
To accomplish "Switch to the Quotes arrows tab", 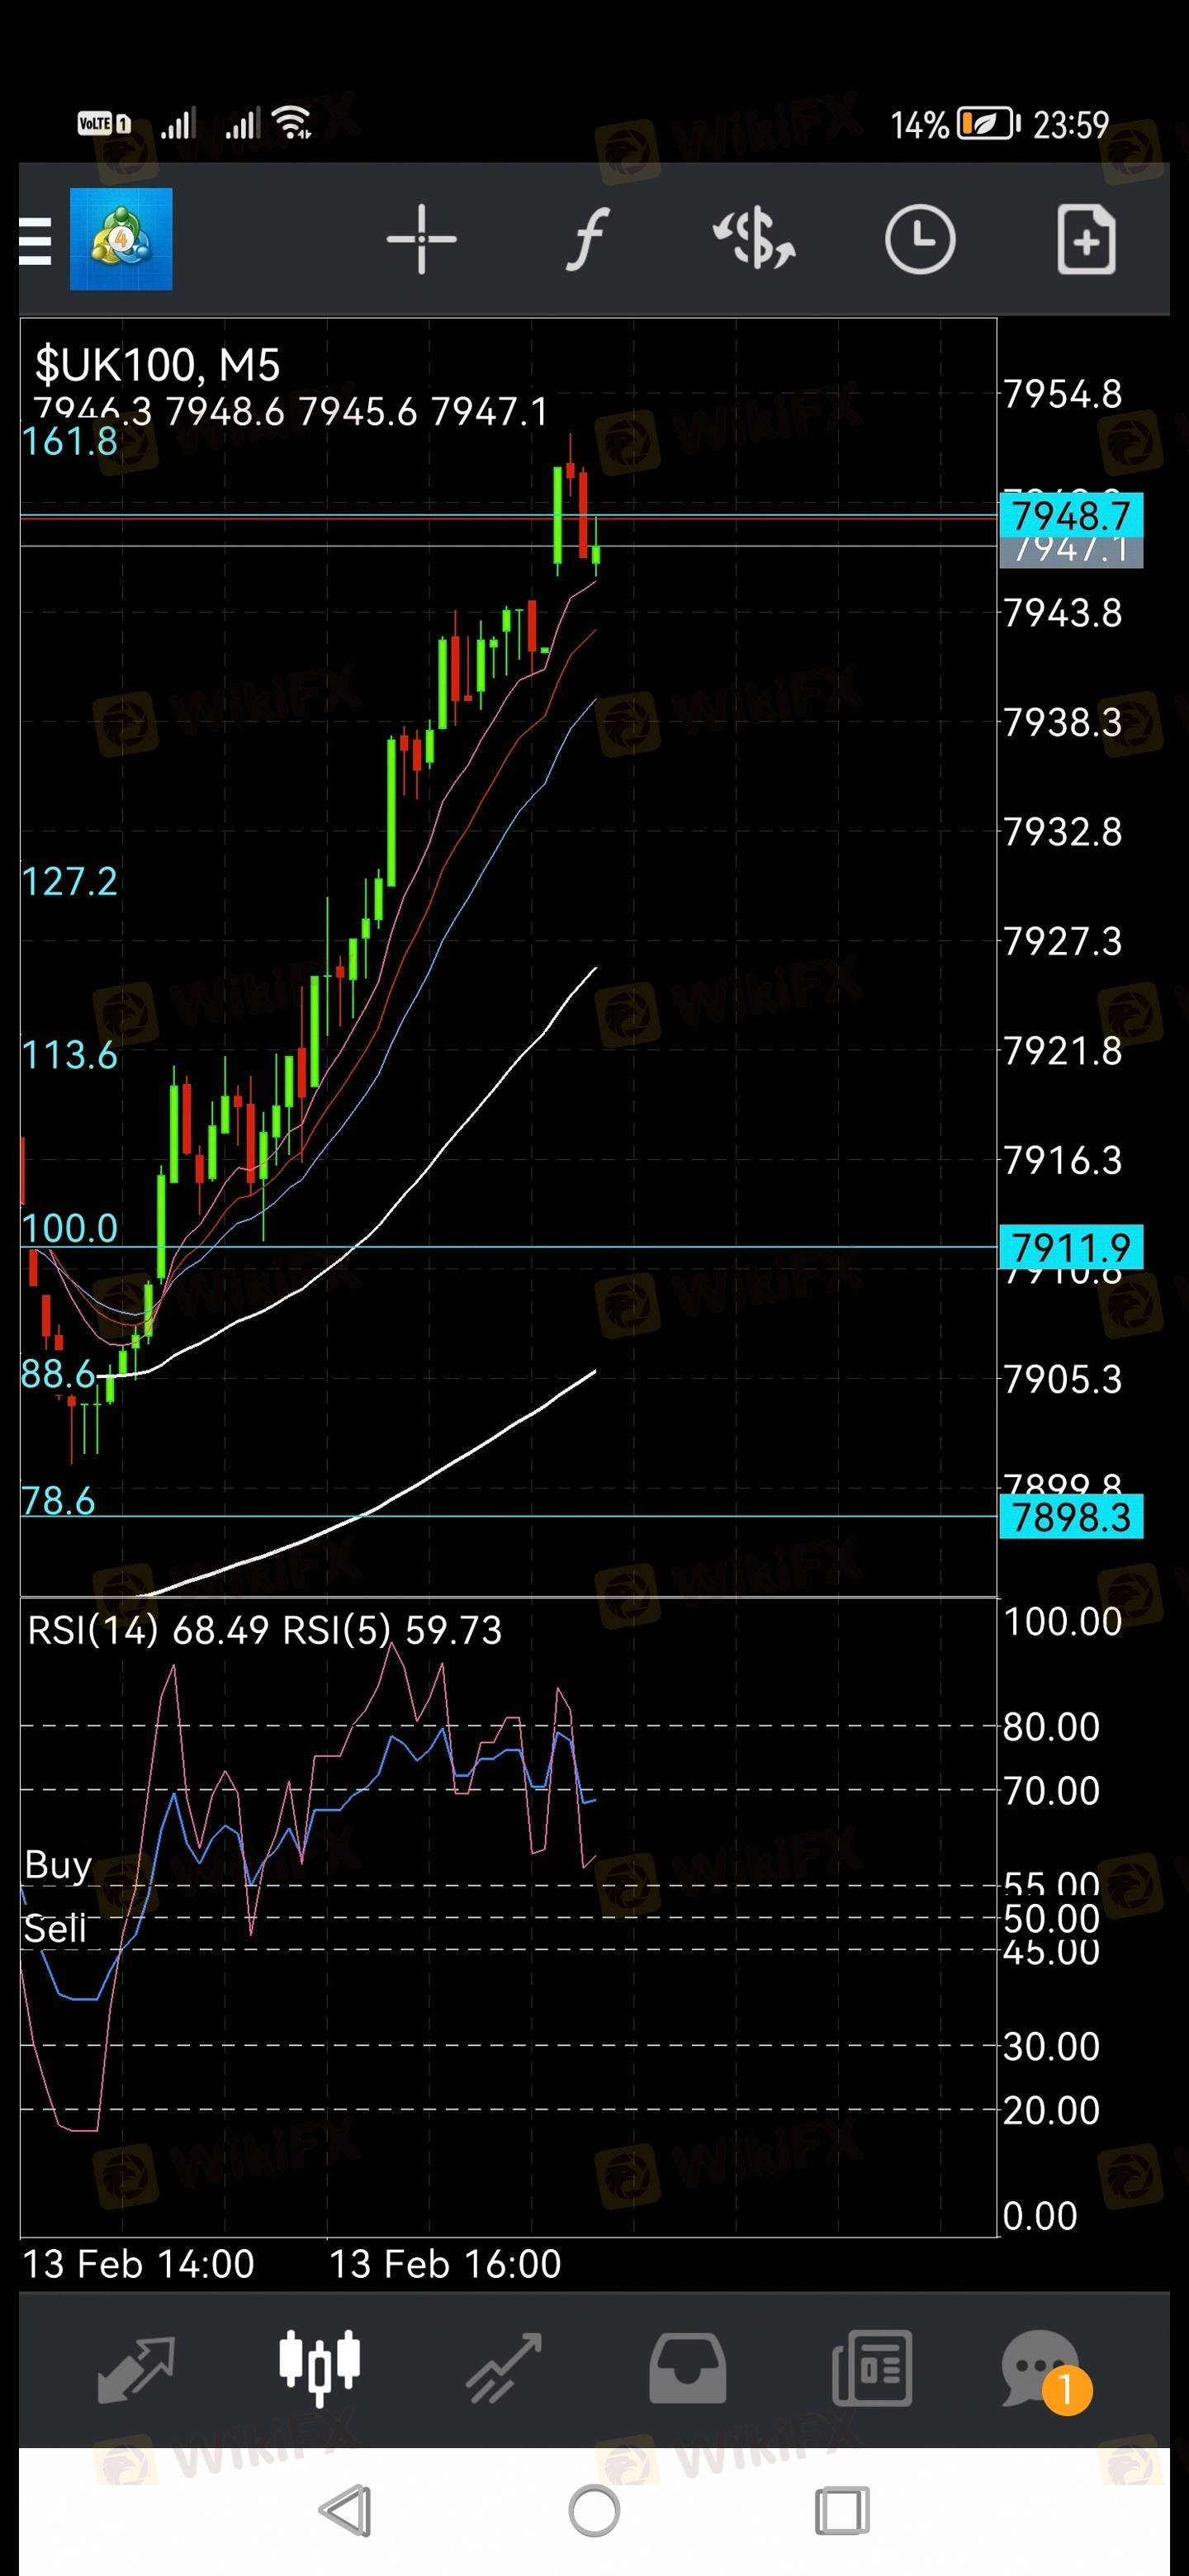I will pyautogui.click(x=136, y=2369).
